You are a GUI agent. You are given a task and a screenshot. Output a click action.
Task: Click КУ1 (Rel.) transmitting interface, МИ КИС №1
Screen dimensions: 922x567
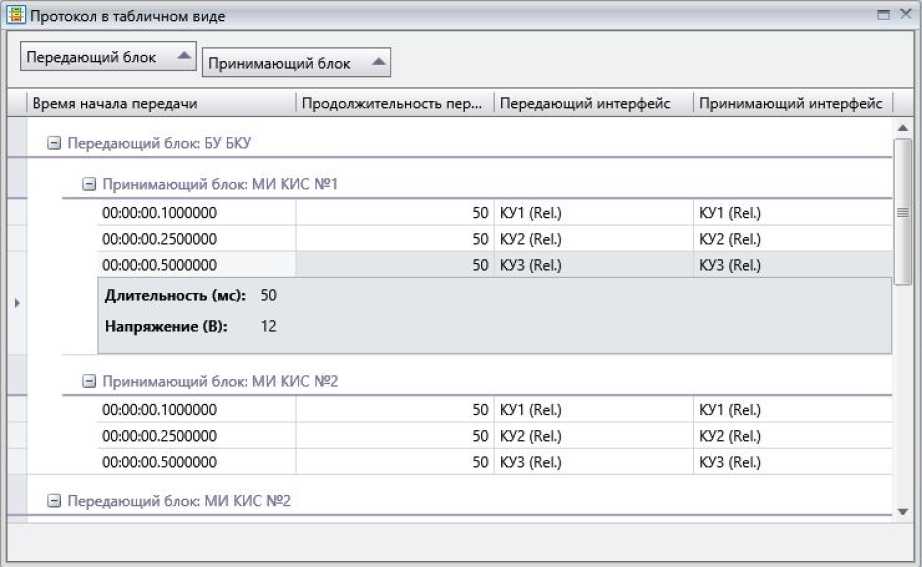(x=530, y=213)
